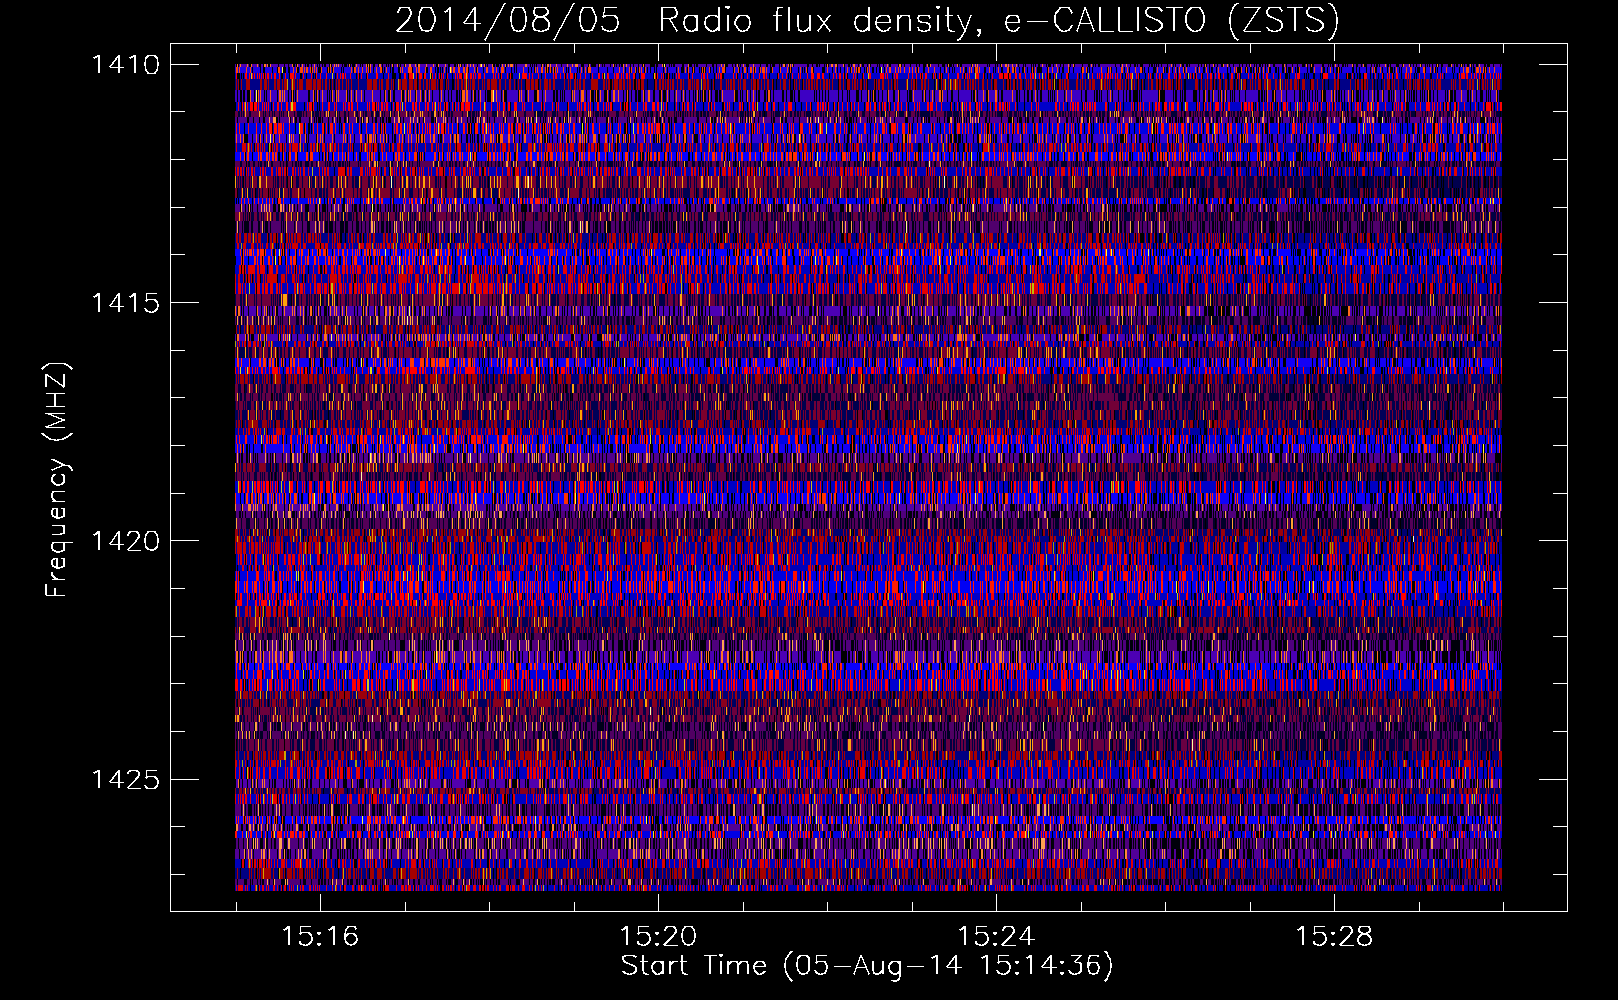
Task: Click the 1415 frequency tick label
Action: pyautogui.click(x=125, y=303)
